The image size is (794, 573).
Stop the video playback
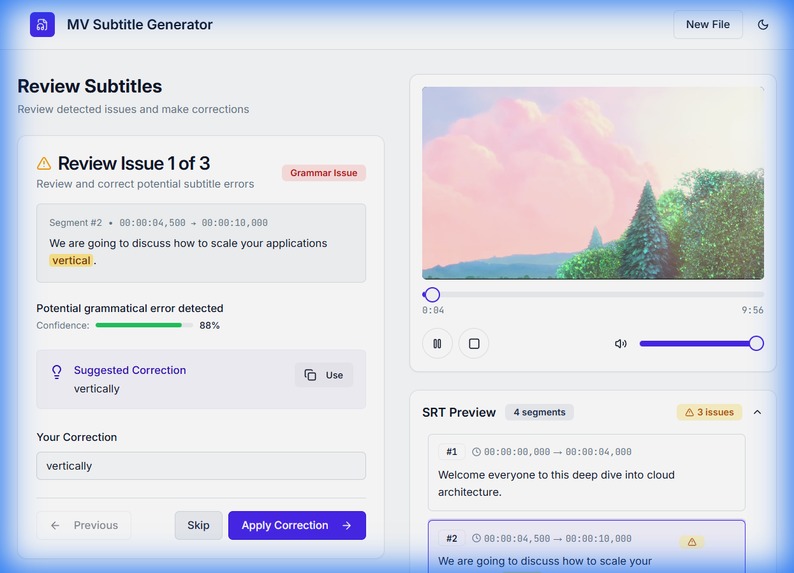[474, 344]
